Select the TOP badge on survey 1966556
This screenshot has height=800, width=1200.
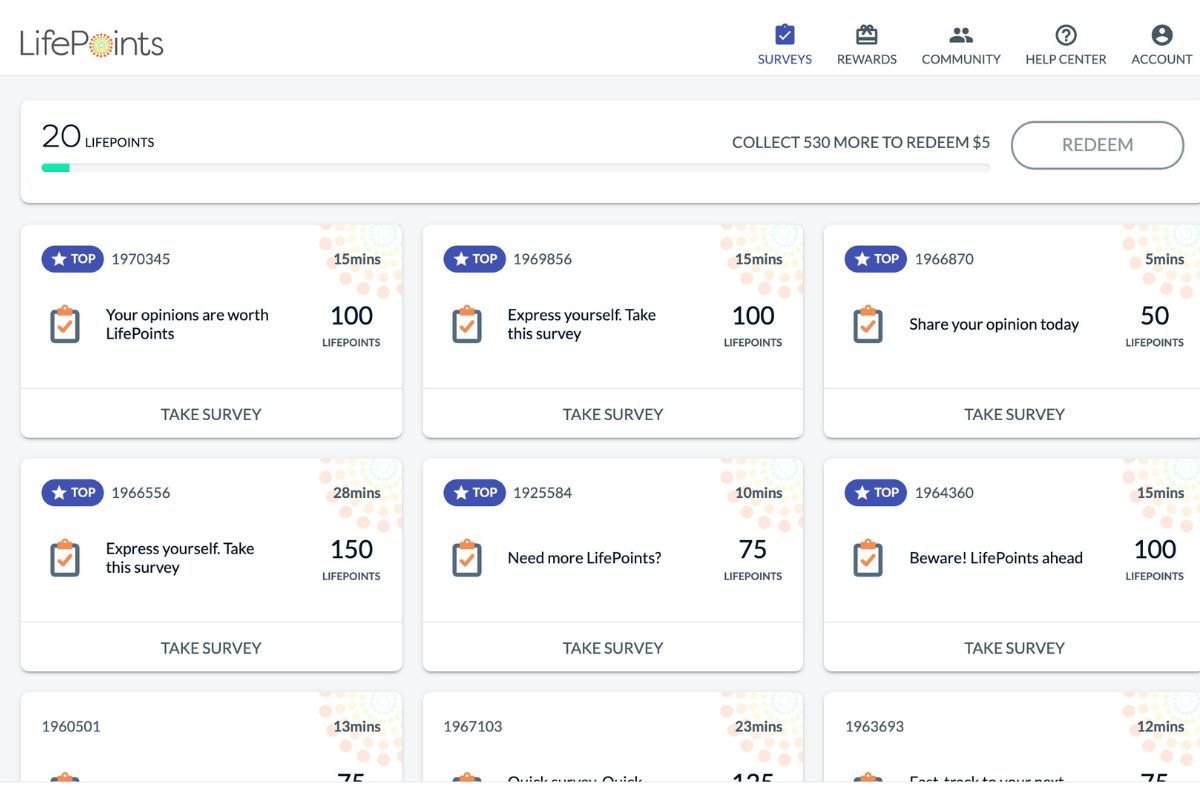[72, 492]
